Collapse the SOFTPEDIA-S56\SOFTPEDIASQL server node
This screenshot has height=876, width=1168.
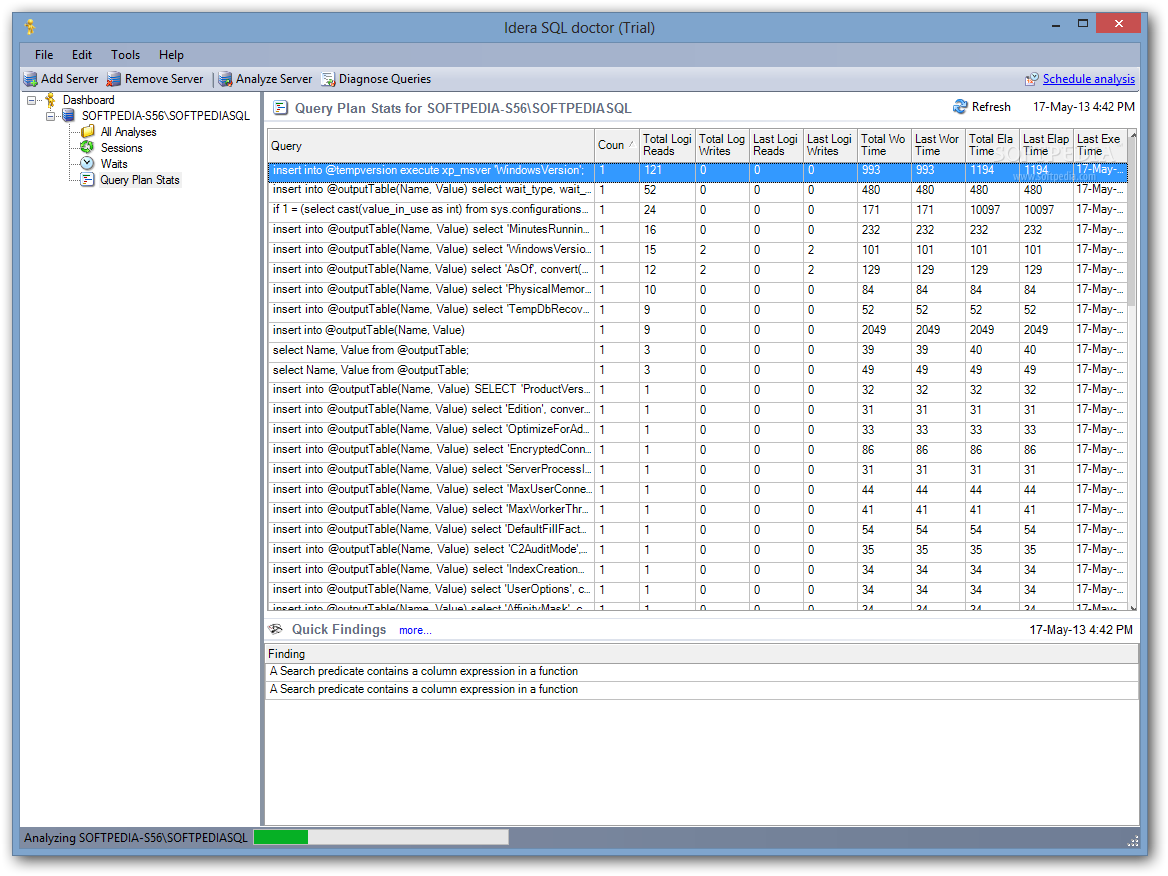(50, 116)
